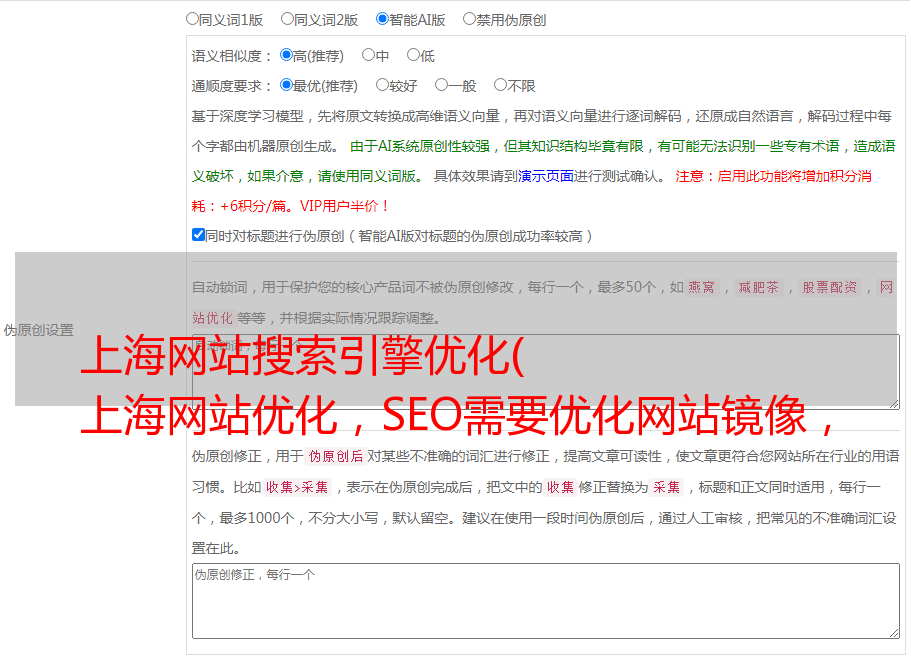Image resolution: width=911 pixels, height=658 pixels.
Task: Click the 通顺度要求 label
Action: [x=232, y=86]
